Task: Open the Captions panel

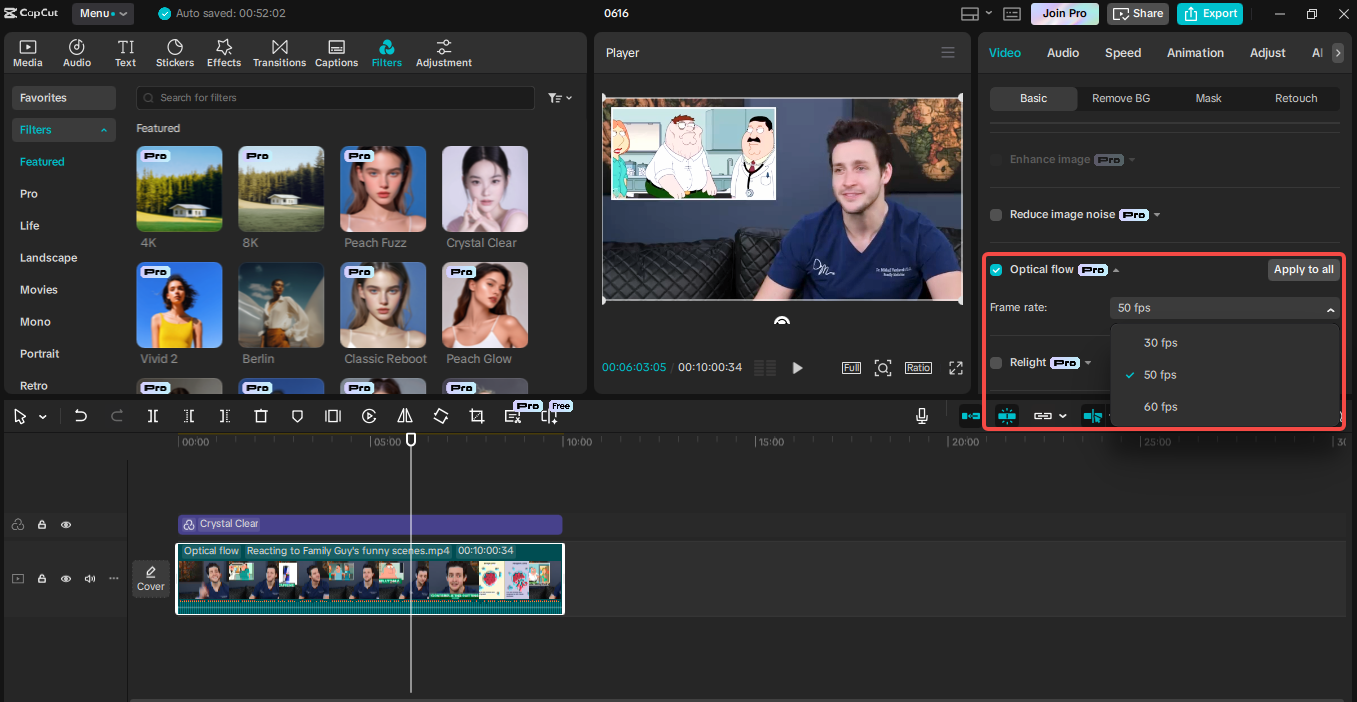Action: pyautogui.click(x=336, y=52)
